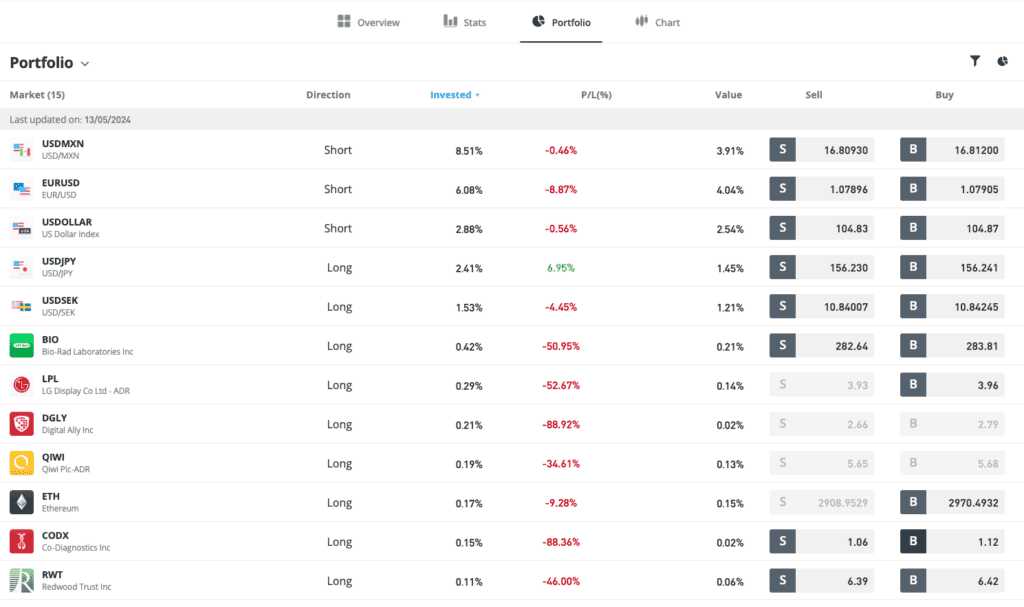Expand the Portfolio dropdown chevron
This screenshot has width=1024, height=607.
[85, 64]
